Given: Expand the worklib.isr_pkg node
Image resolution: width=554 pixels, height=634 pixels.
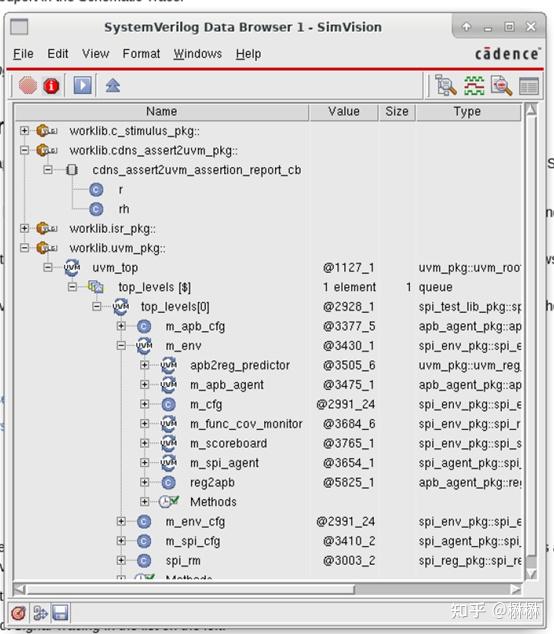Looking at the screenshot, I should point(24,228).
